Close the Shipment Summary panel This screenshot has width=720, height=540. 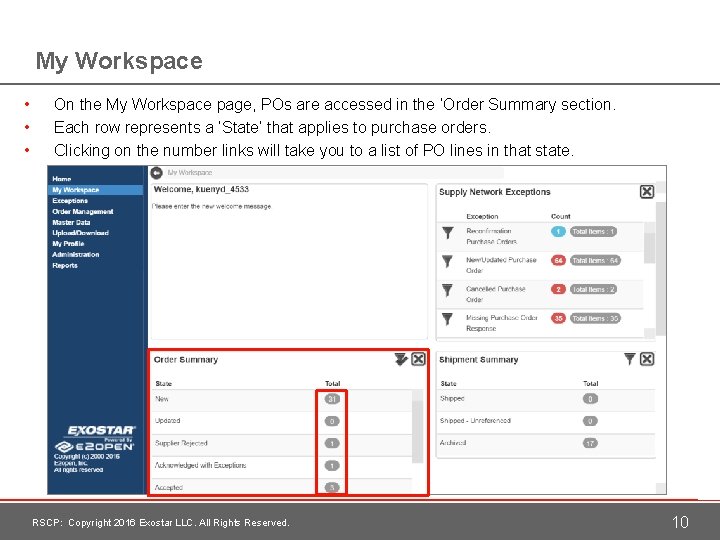point(647,359)
